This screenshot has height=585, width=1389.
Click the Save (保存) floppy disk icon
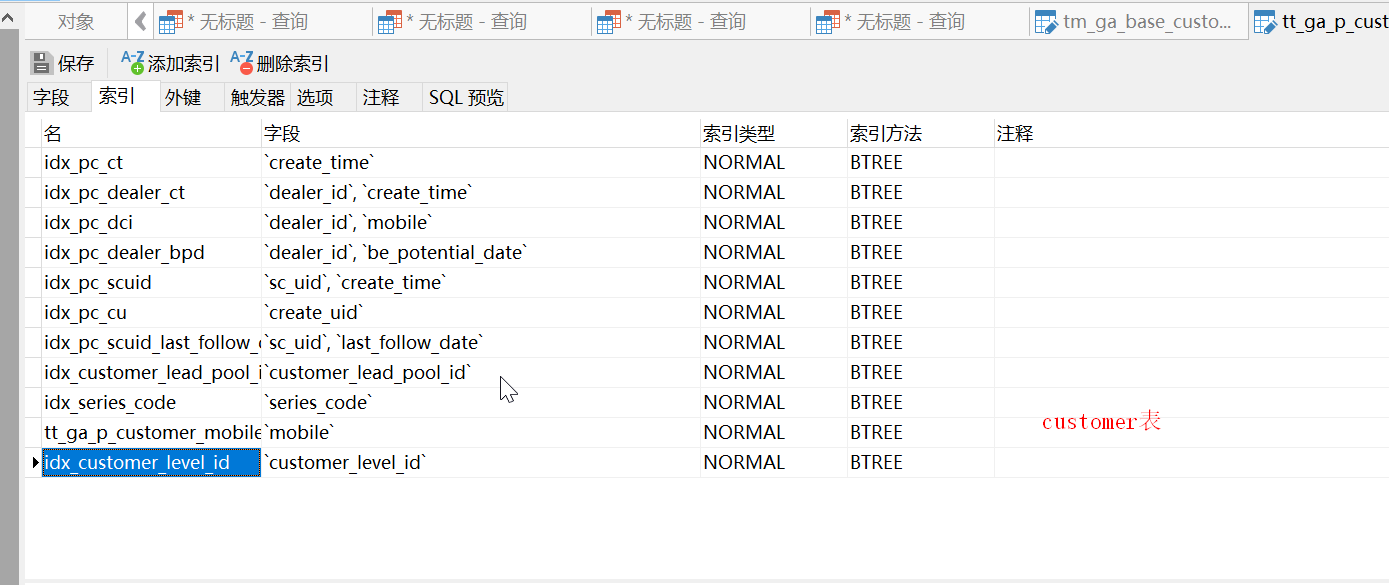click(42, 64)
